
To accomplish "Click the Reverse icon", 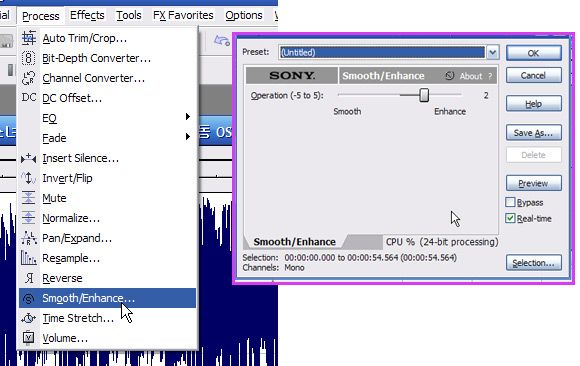I will pyautogui.click(x=29, y=278).
